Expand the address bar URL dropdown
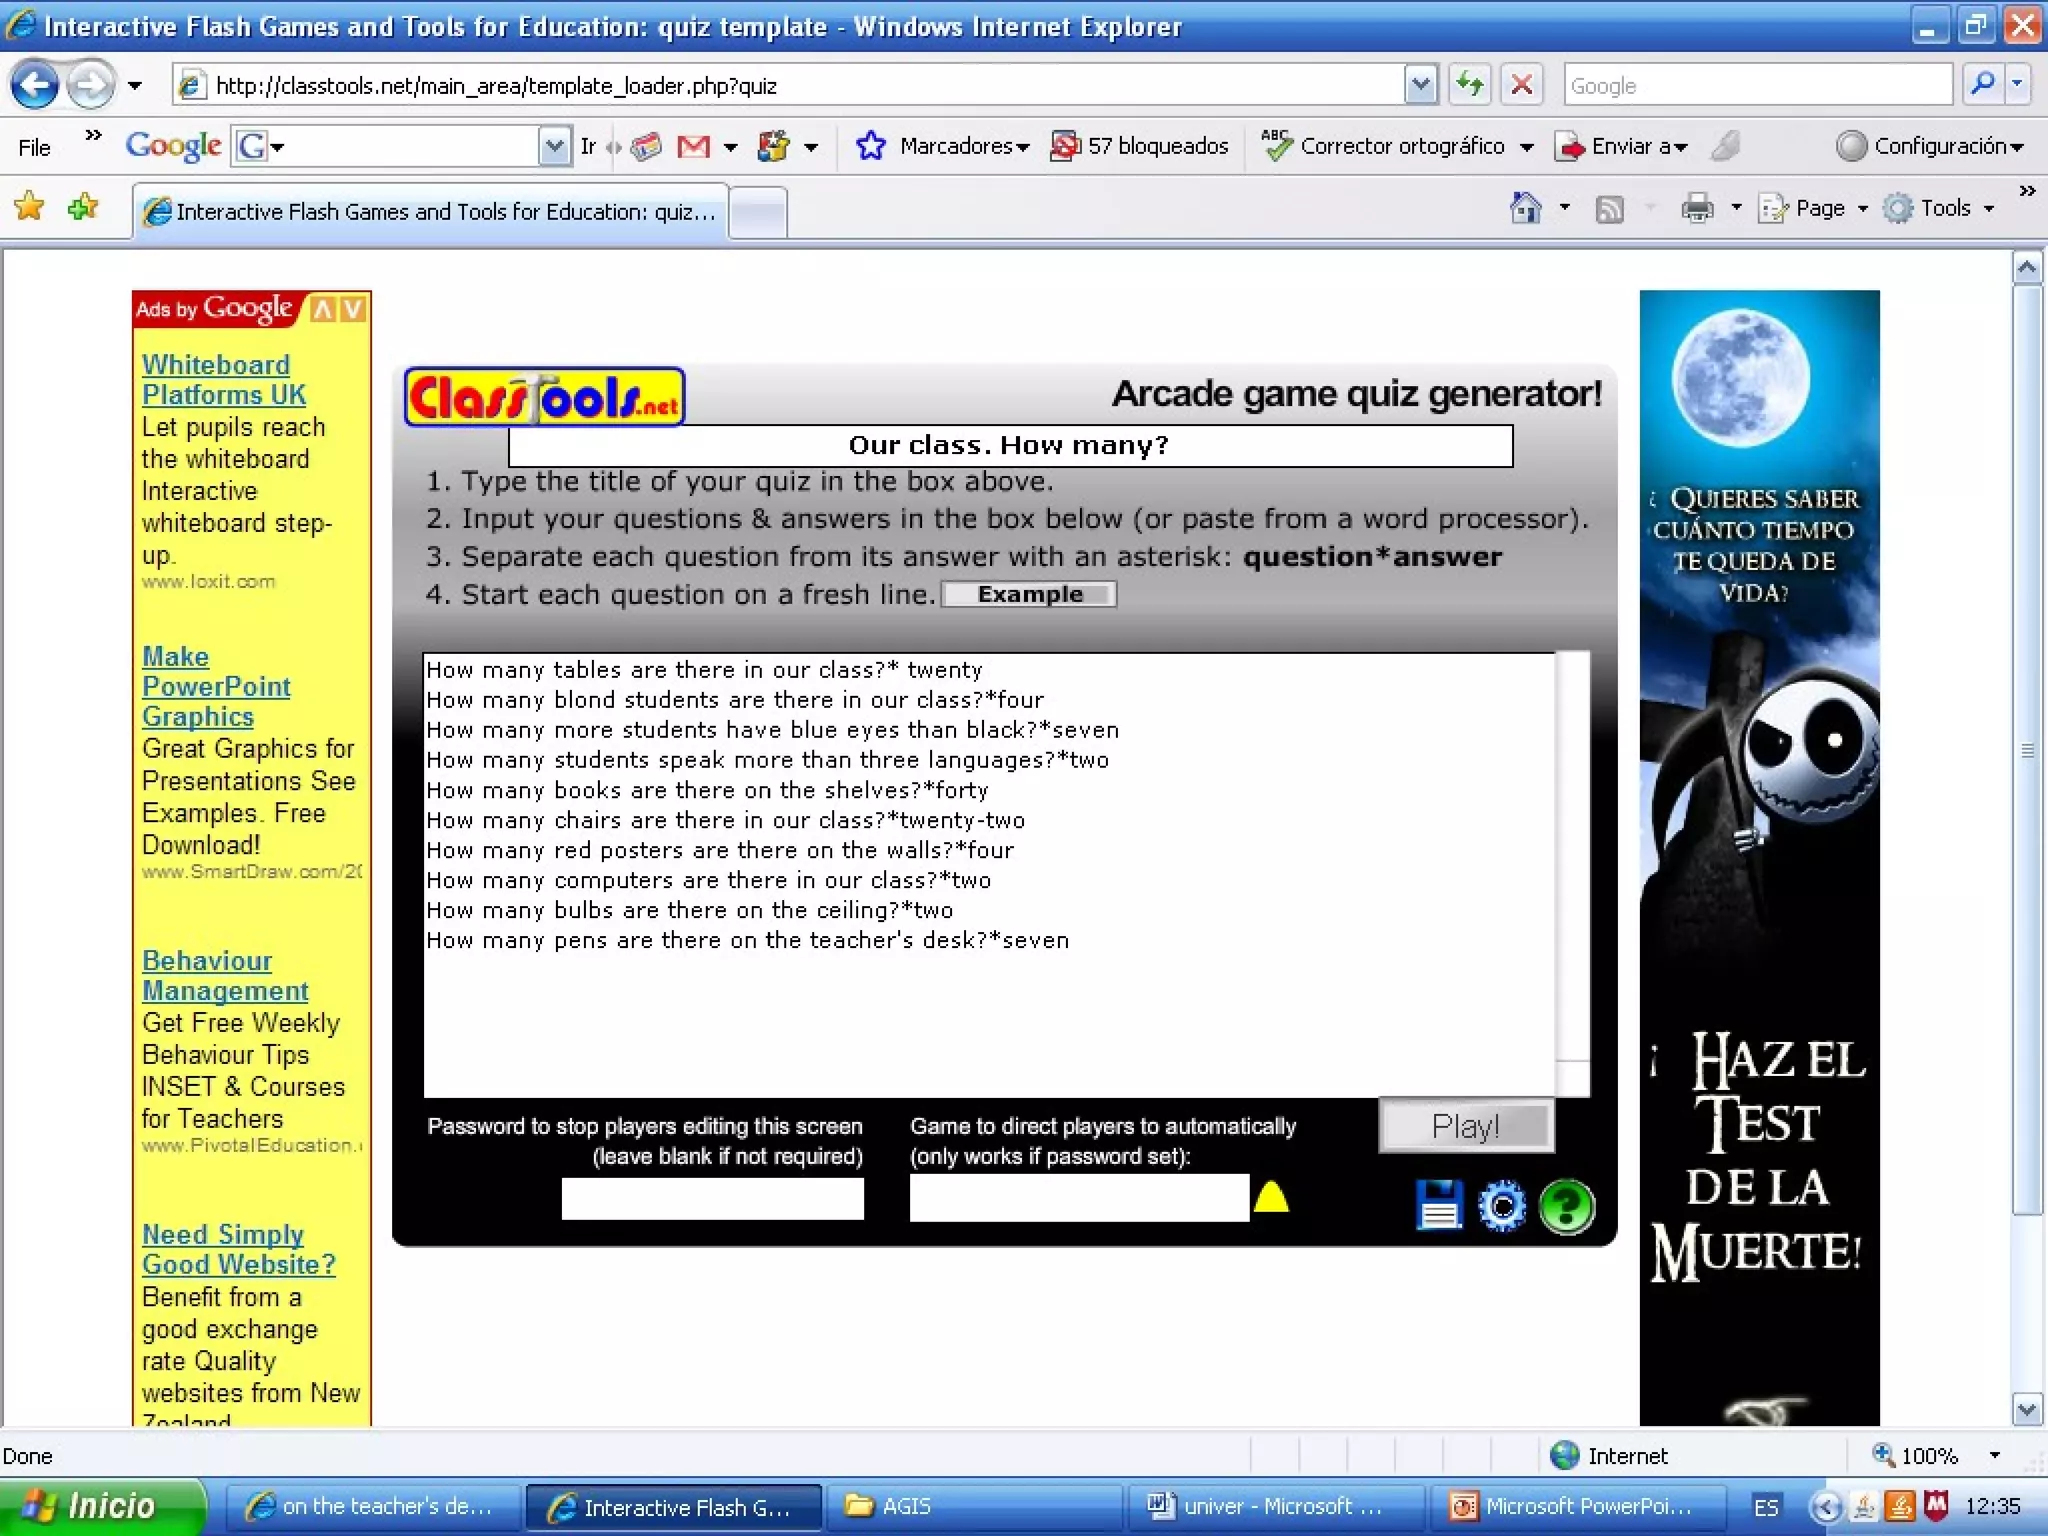The image size is (2048, 1536). coord(1420,85)
